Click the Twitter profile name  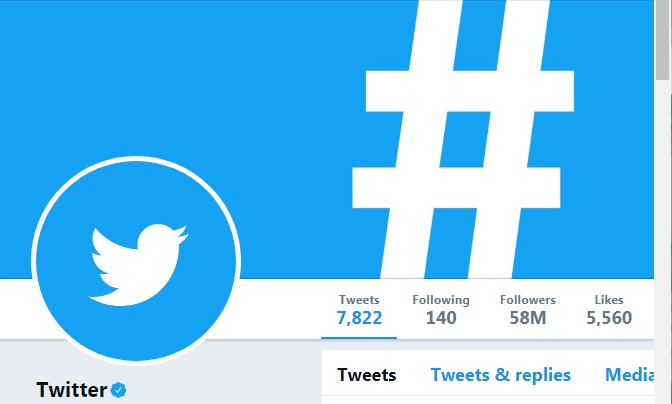tap(72, 390)
